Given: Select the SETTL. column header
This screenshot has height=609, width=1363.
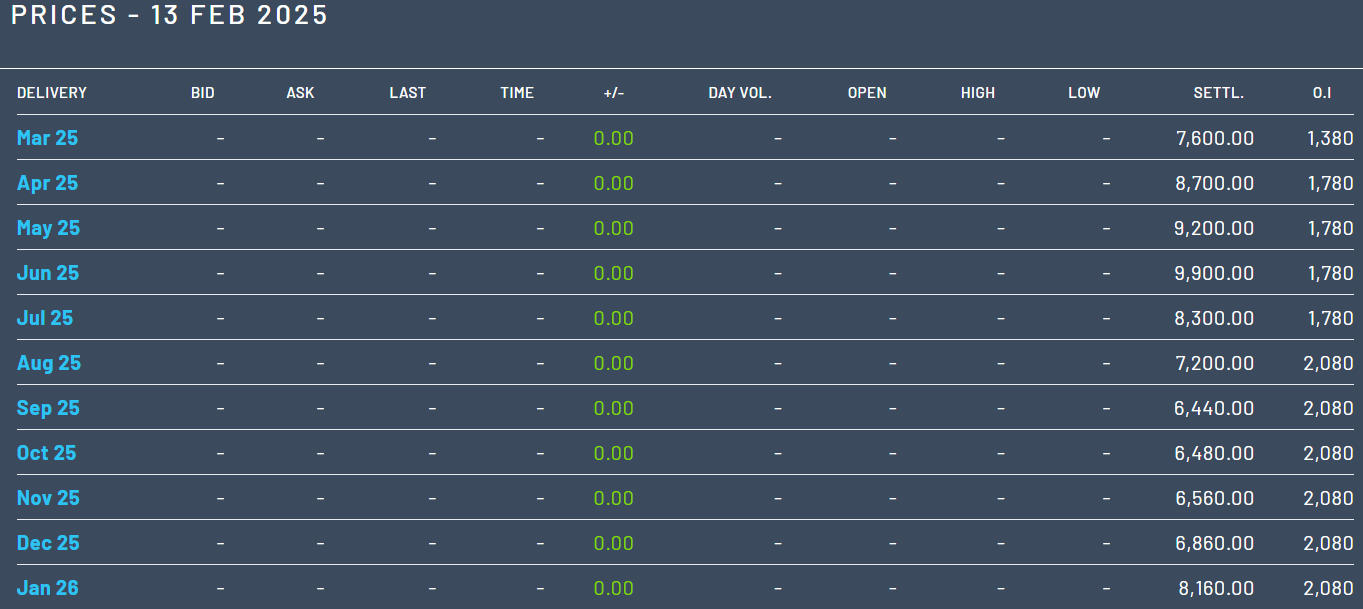Looking at the screenshot, I should [1218, 93].
